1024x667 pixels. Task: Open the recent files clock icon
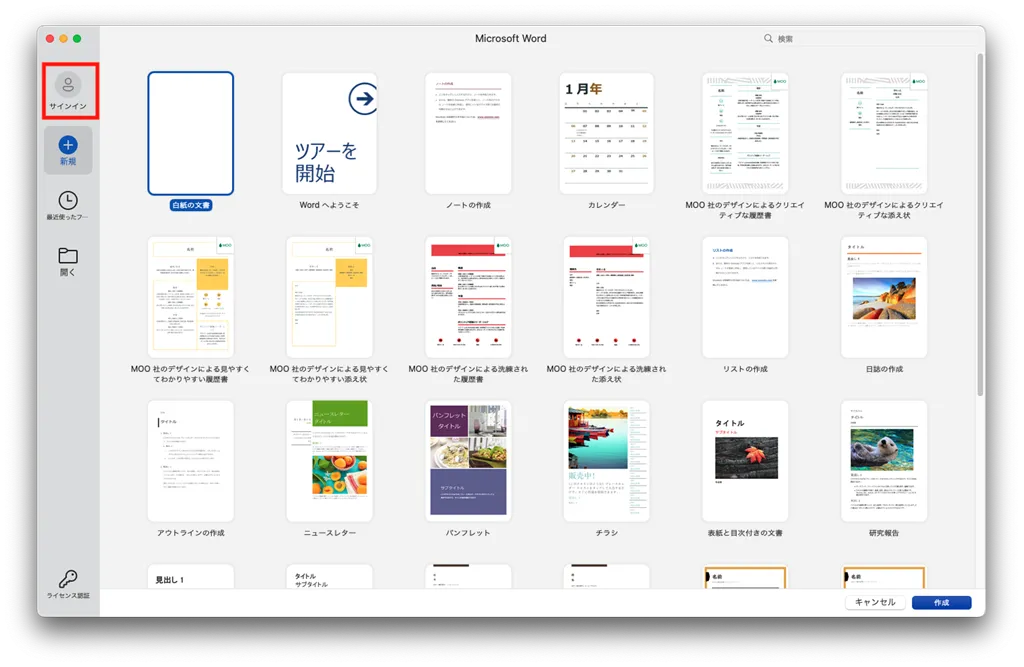point(68,201)
